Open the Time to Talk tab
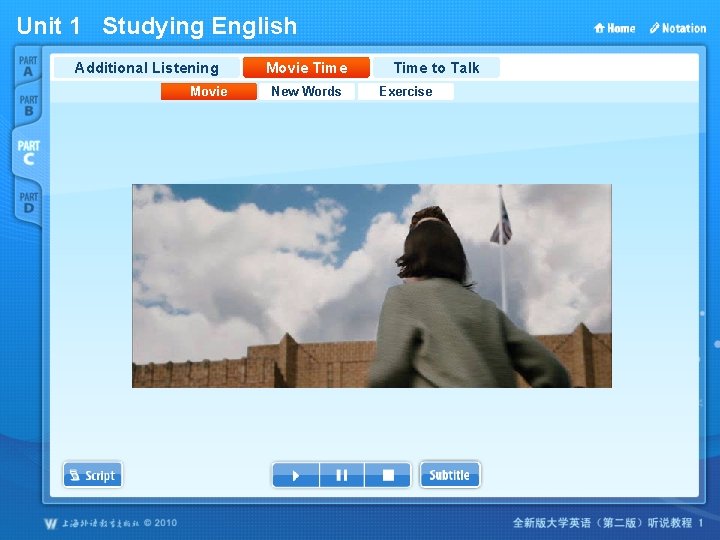The height and width of the screenshot is (540, 720). coord(436,68)
